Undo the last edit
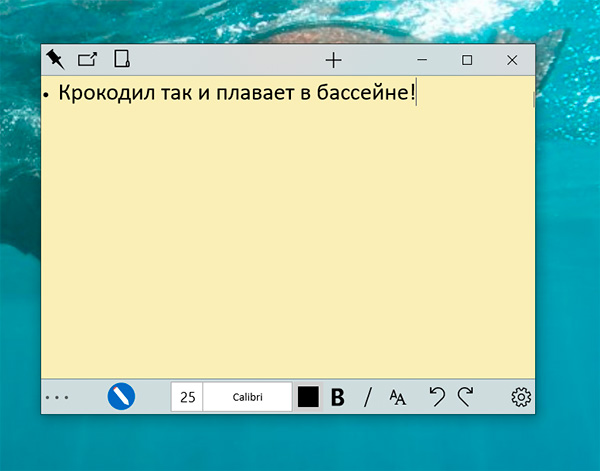Viewport: 600px width, 471px height. click(436, 397)
